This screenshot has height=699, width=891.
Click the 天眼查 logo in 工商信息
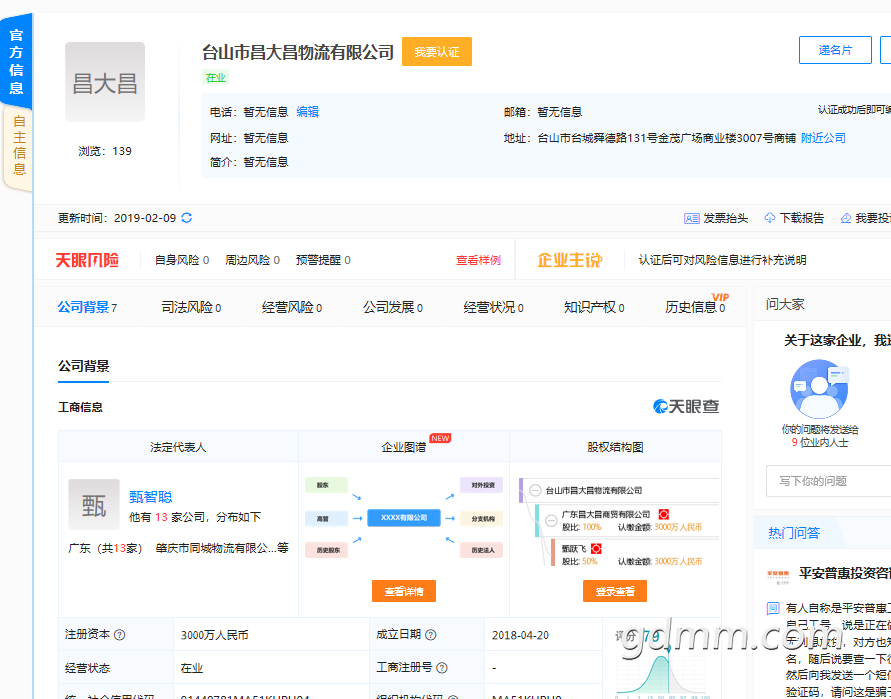tap(686, 406)
